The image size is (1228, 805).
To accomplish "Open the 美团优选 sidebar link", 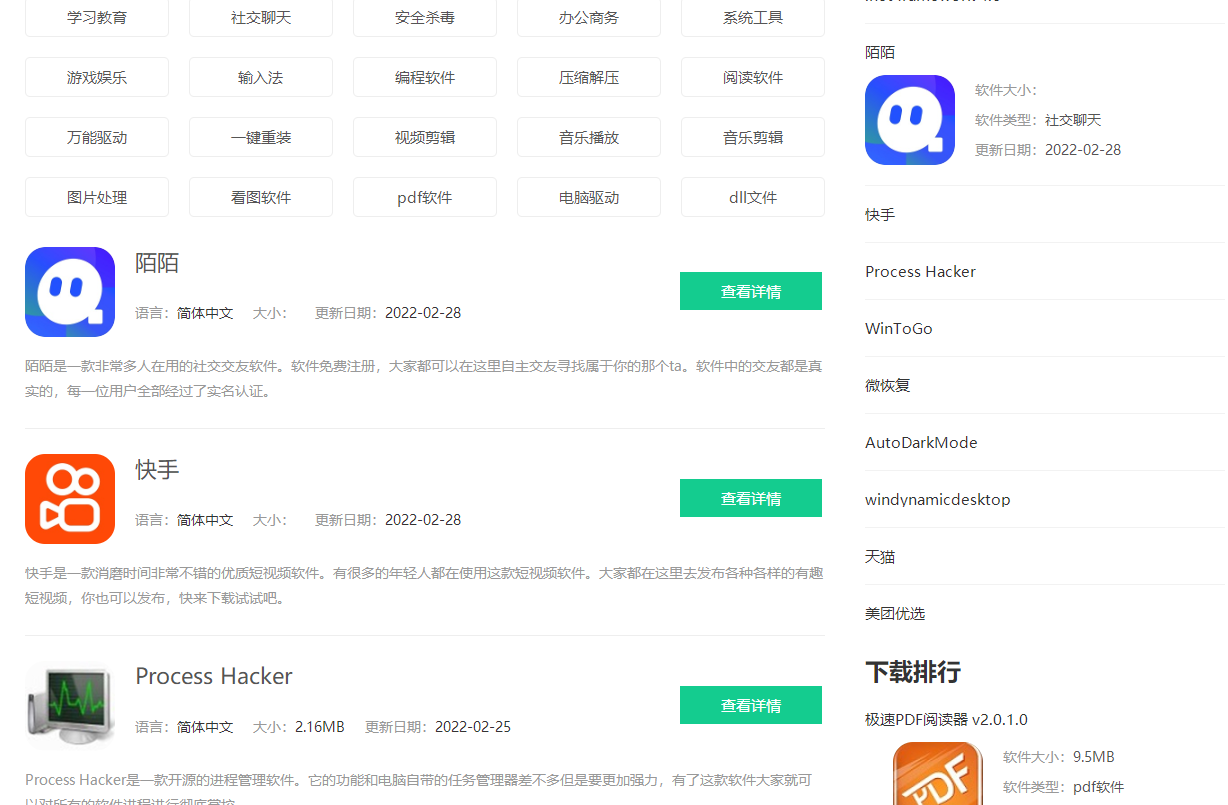I will tap(895, 613).
